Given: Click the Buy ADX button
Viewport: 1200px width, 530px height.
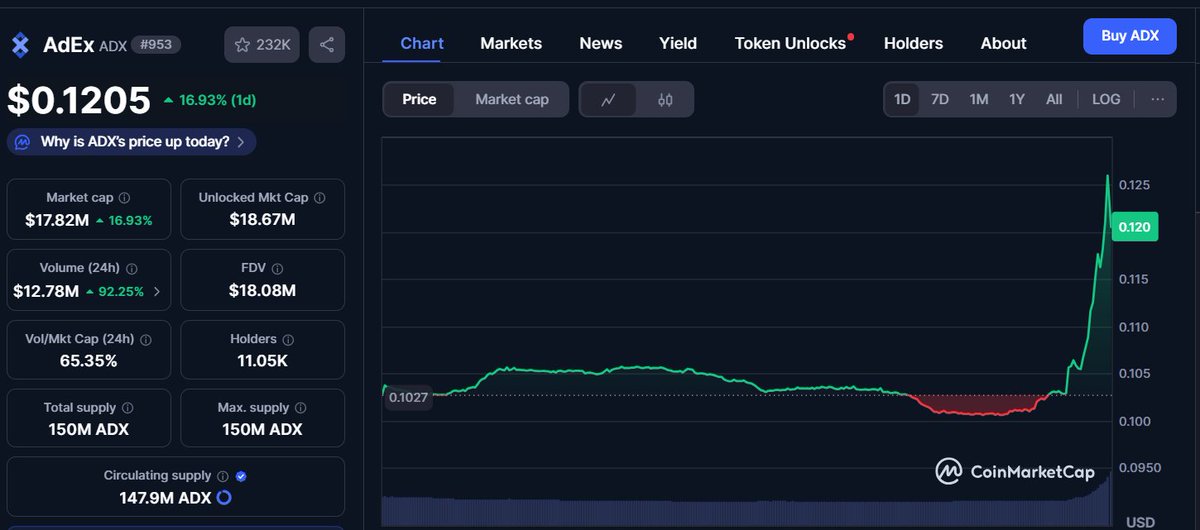Looking at the screenshot, I should (x=1130, y=36).
